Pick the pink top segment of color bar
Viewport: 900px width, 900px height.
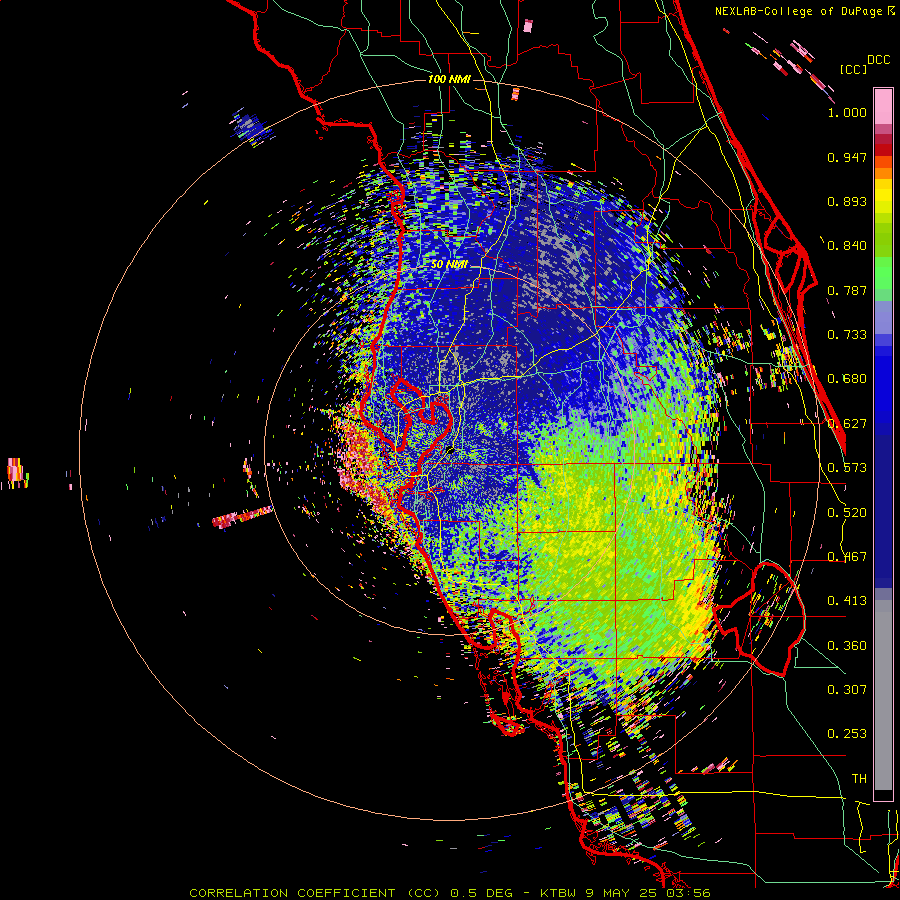(x=883, y=106)
